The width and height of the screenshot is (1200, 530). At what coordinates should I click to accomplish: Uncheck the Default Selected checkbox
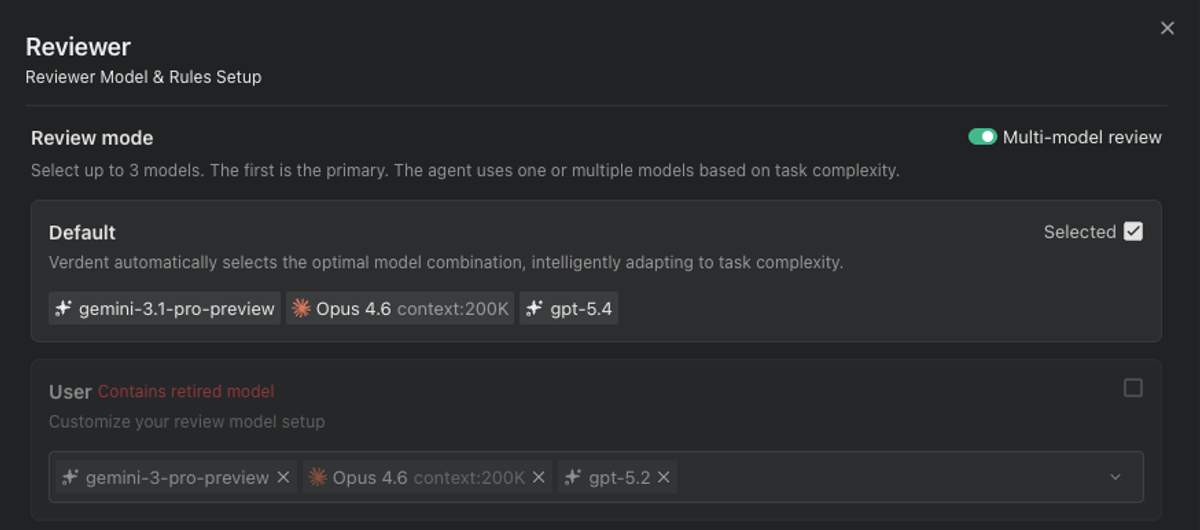pos(1133,231)
